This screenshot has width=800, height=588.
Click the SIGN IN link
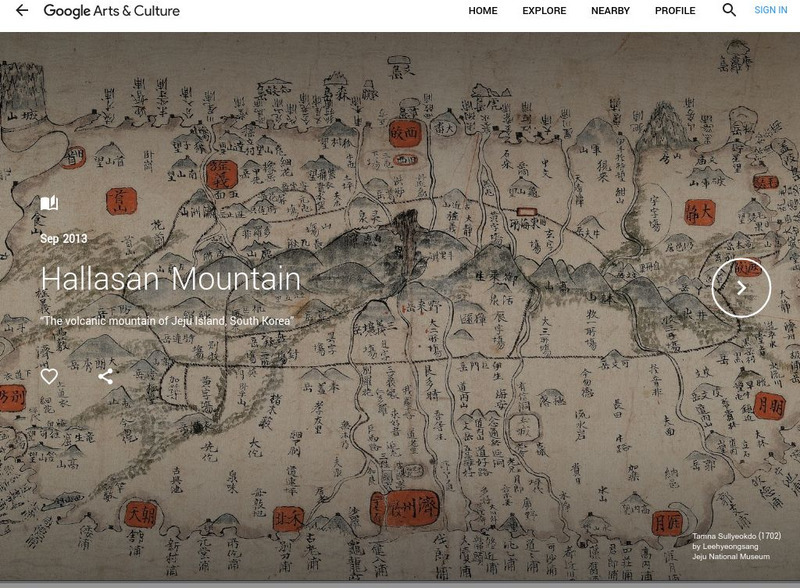click(x=771, y=12)
